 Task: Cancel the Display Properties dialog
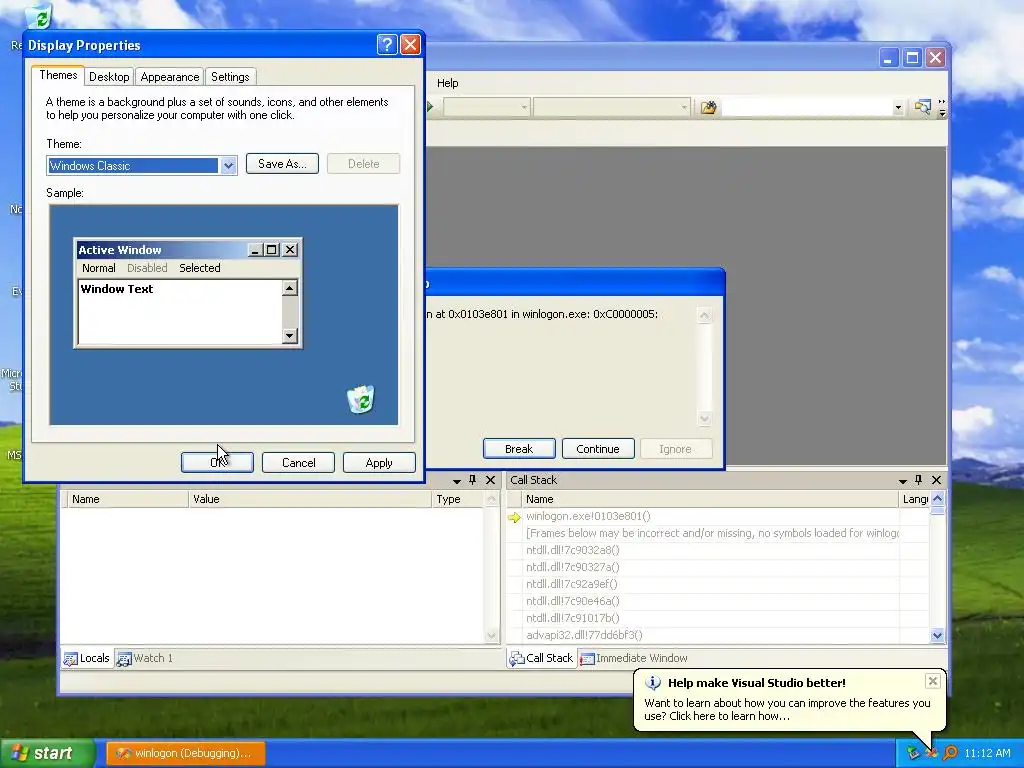coord(298,462)
